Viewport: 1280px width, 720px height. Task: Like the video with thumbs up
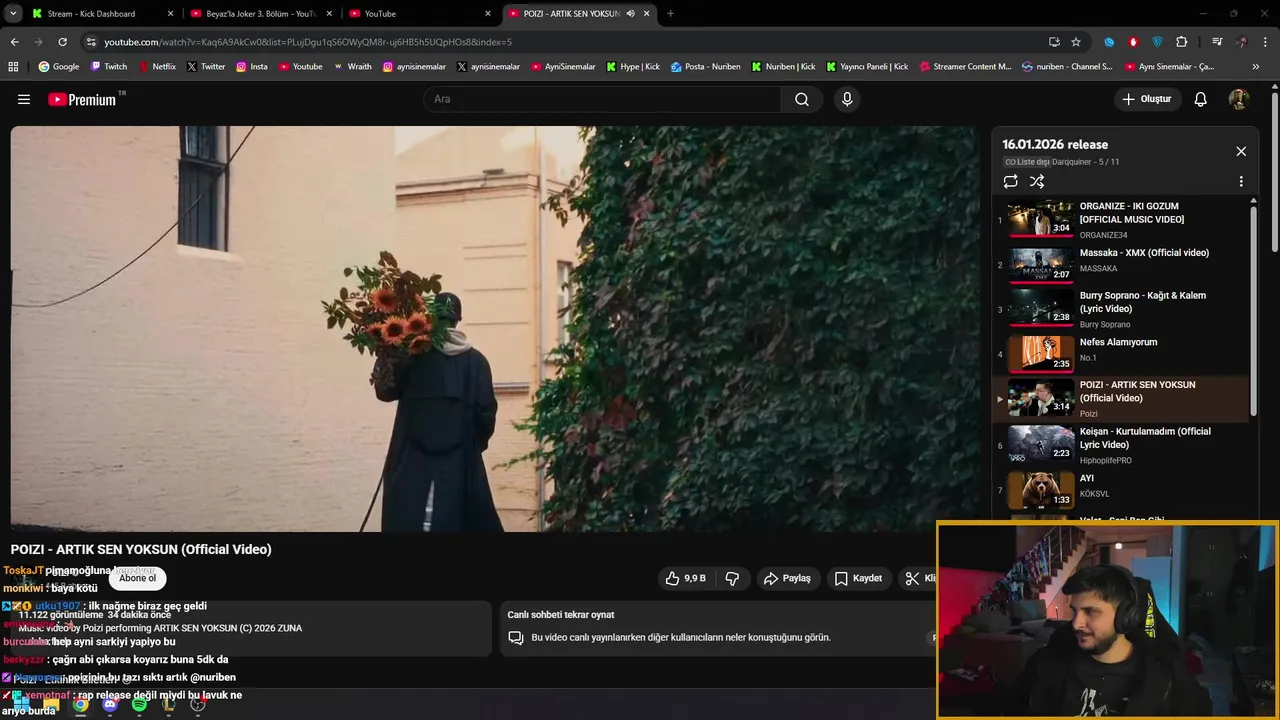(x=685, y=578)
